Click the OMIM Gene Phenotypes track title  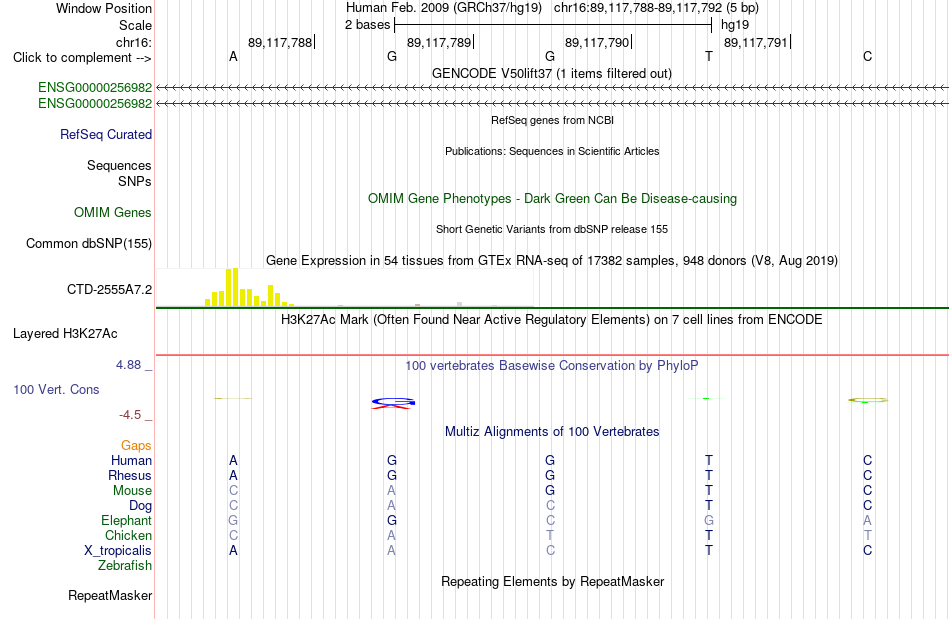(552, 199)
